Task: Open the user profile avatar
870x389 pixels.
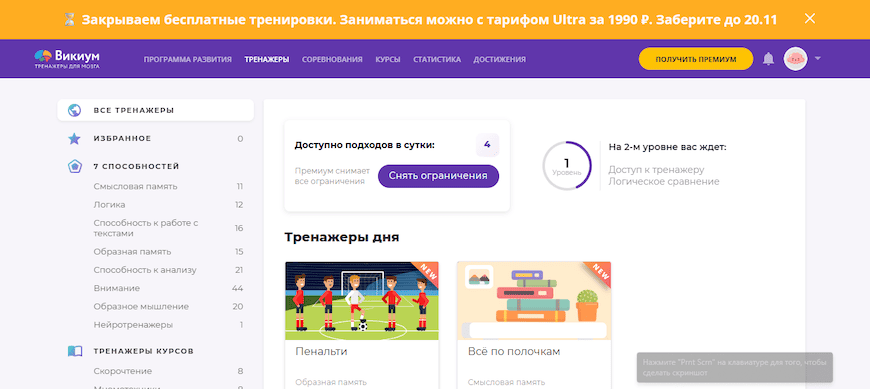Action: 795,59
